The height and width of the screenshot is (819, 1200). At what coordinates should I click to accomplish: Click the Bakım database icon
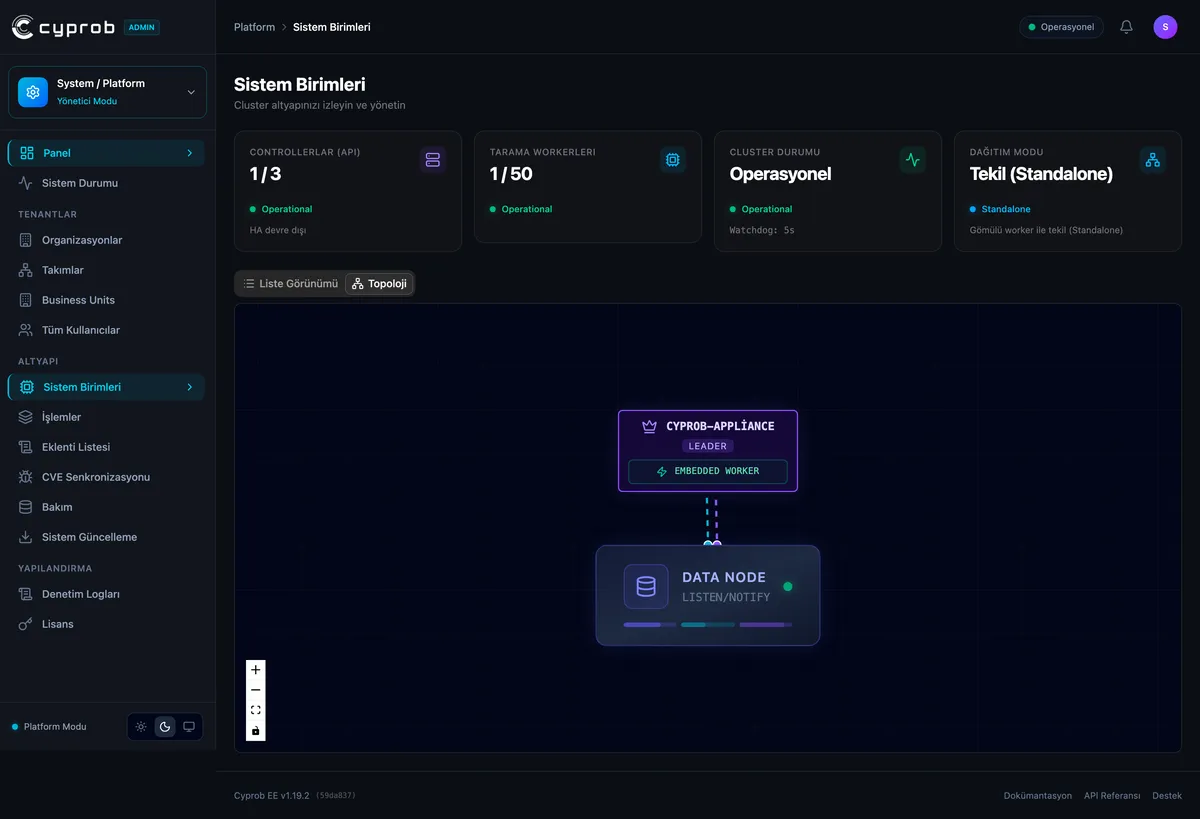click(x=26, y=507)
